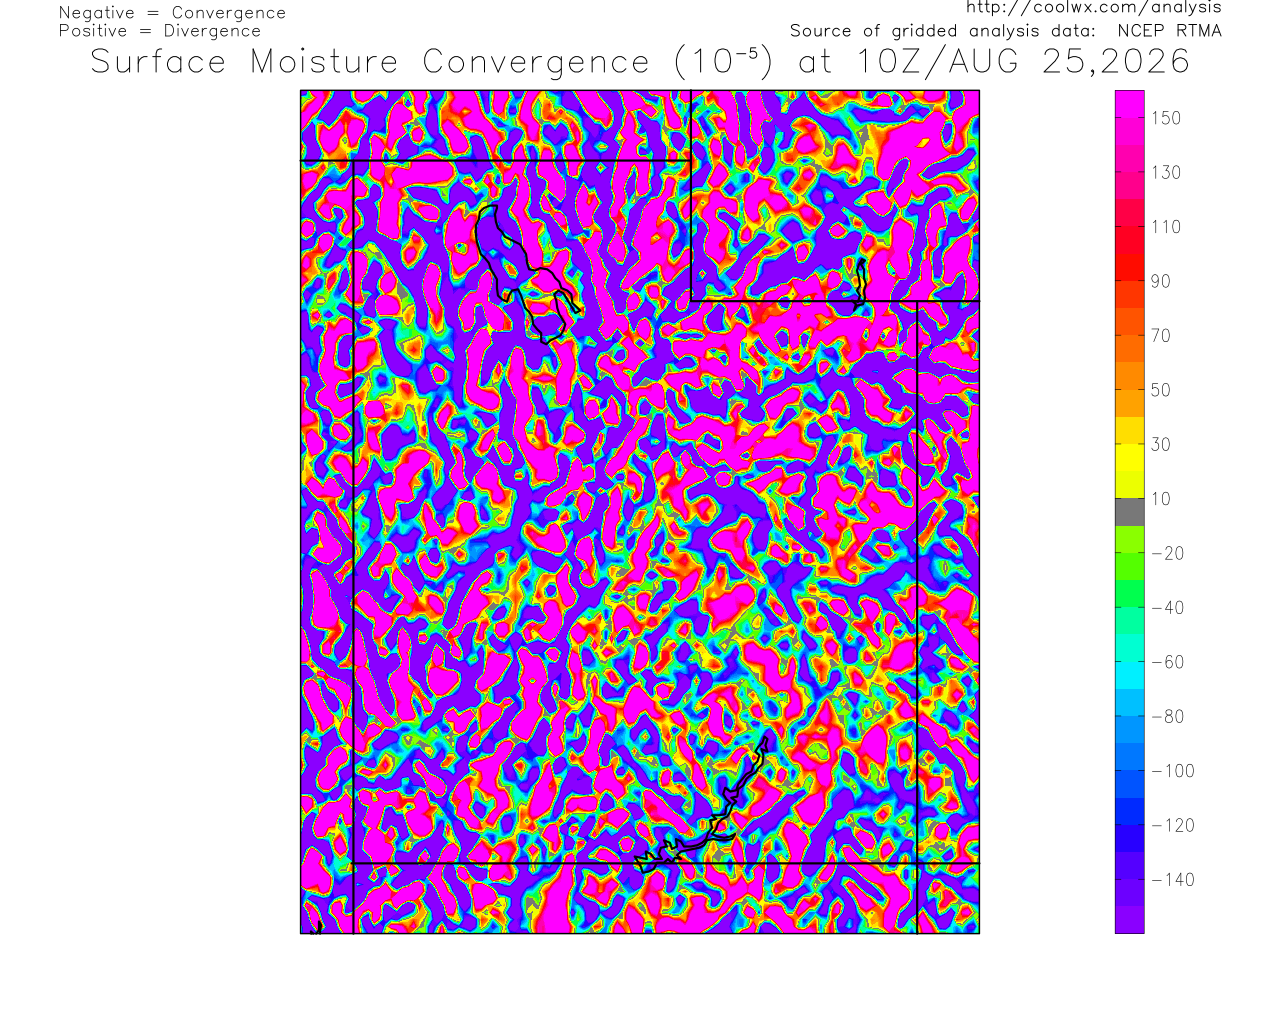Click the -140 label on the legend
This screenshot has height=1024, width=1280.
point(1173,880)
